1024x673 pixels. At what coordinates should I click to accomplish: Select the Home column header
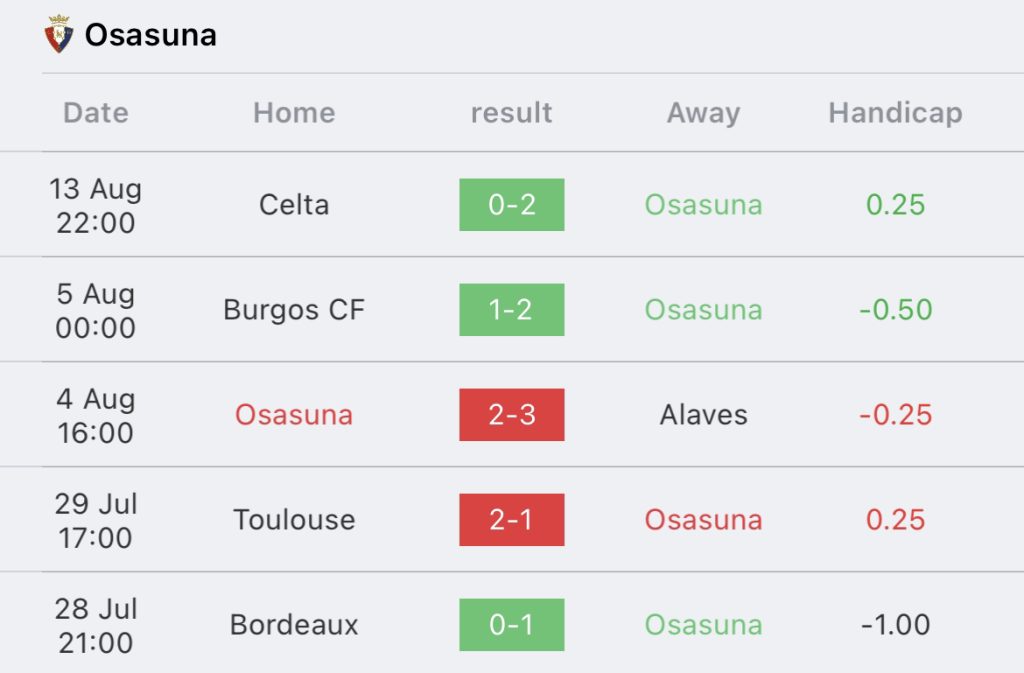294,113
